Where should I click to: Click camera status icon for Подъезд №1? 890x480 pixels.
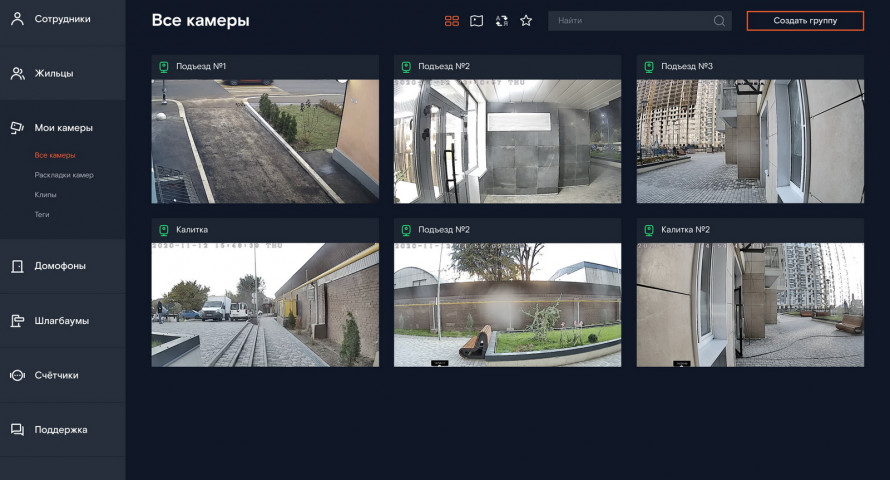tap(163, 67)
